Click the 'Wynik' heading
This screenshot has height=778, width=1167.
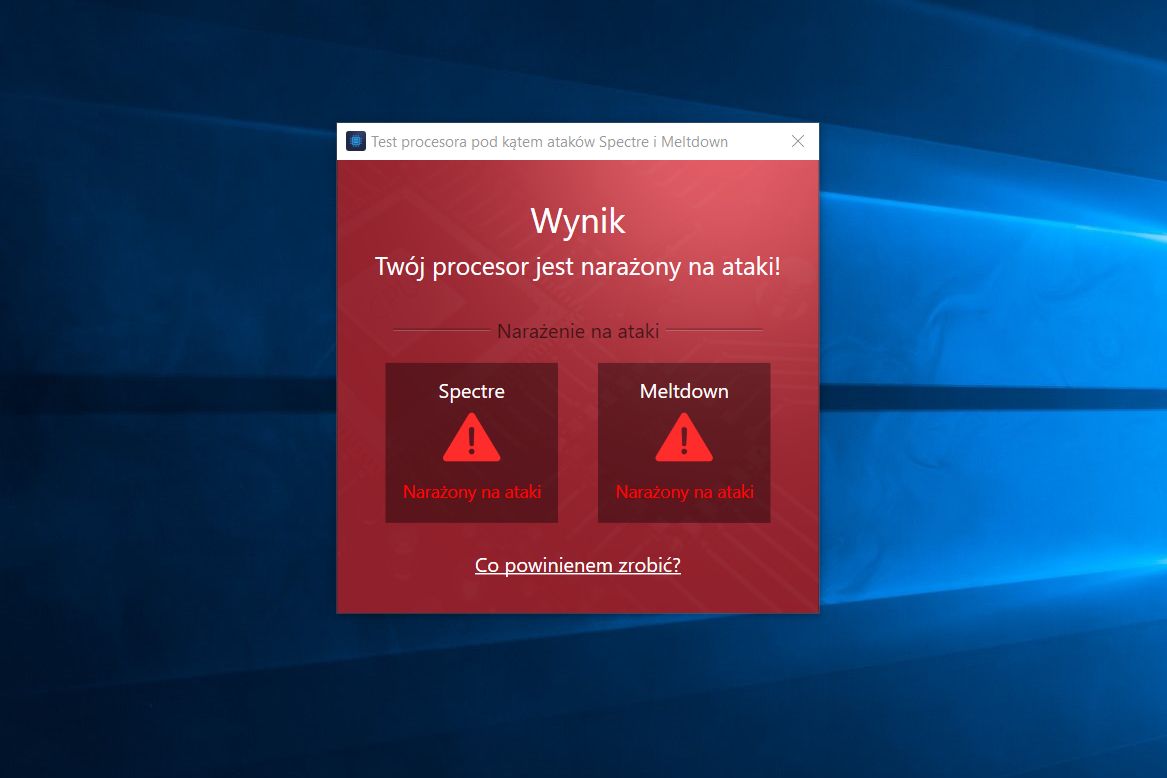[578, 221]
